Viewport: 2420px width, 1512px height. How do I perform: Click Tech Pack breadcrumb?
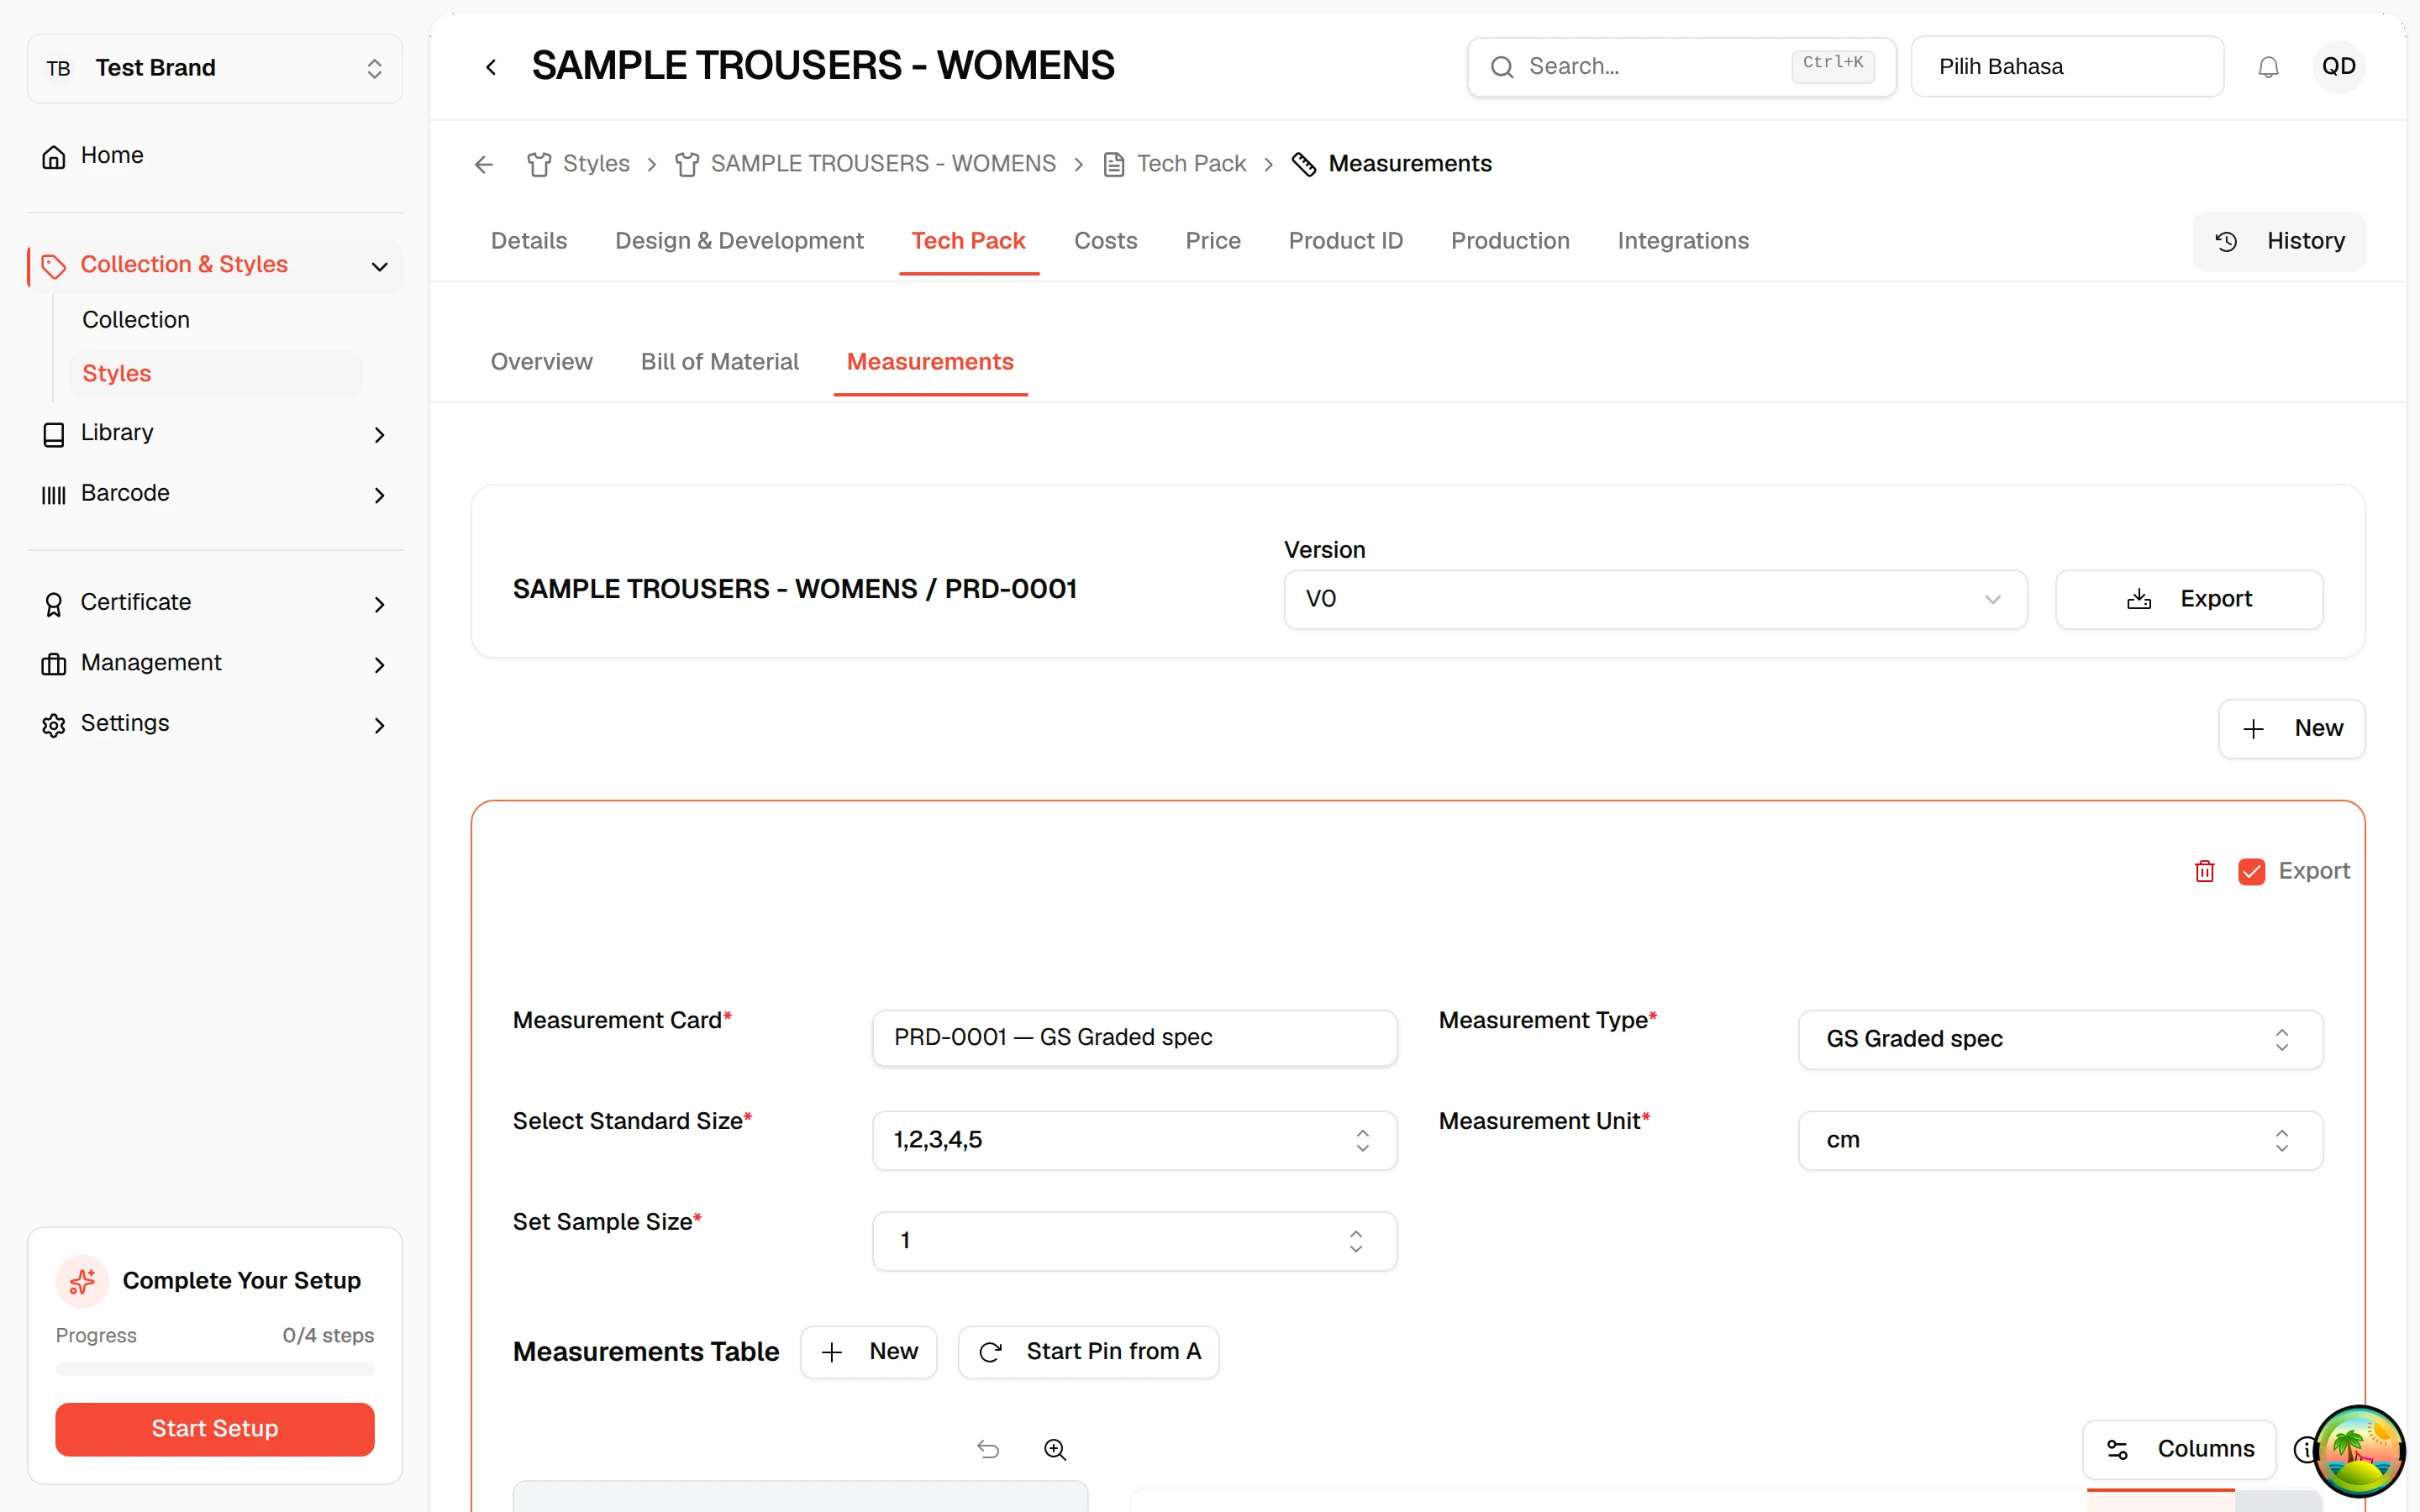1175,164
